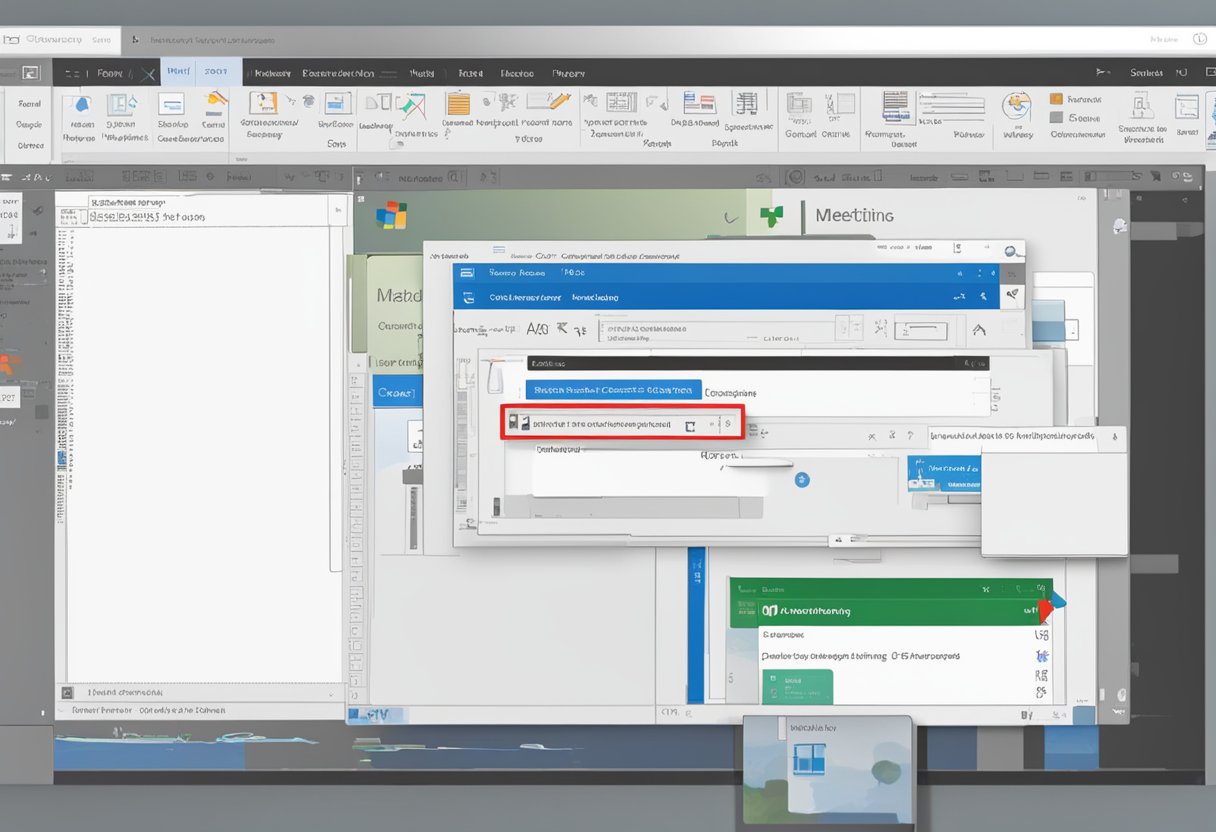Image resolution: width=1216 pixels, height=832 pixels.
Task: Click the taskbar thumbnail preview at the bottom
Action: pyautogui.click(x=828, y=770)
